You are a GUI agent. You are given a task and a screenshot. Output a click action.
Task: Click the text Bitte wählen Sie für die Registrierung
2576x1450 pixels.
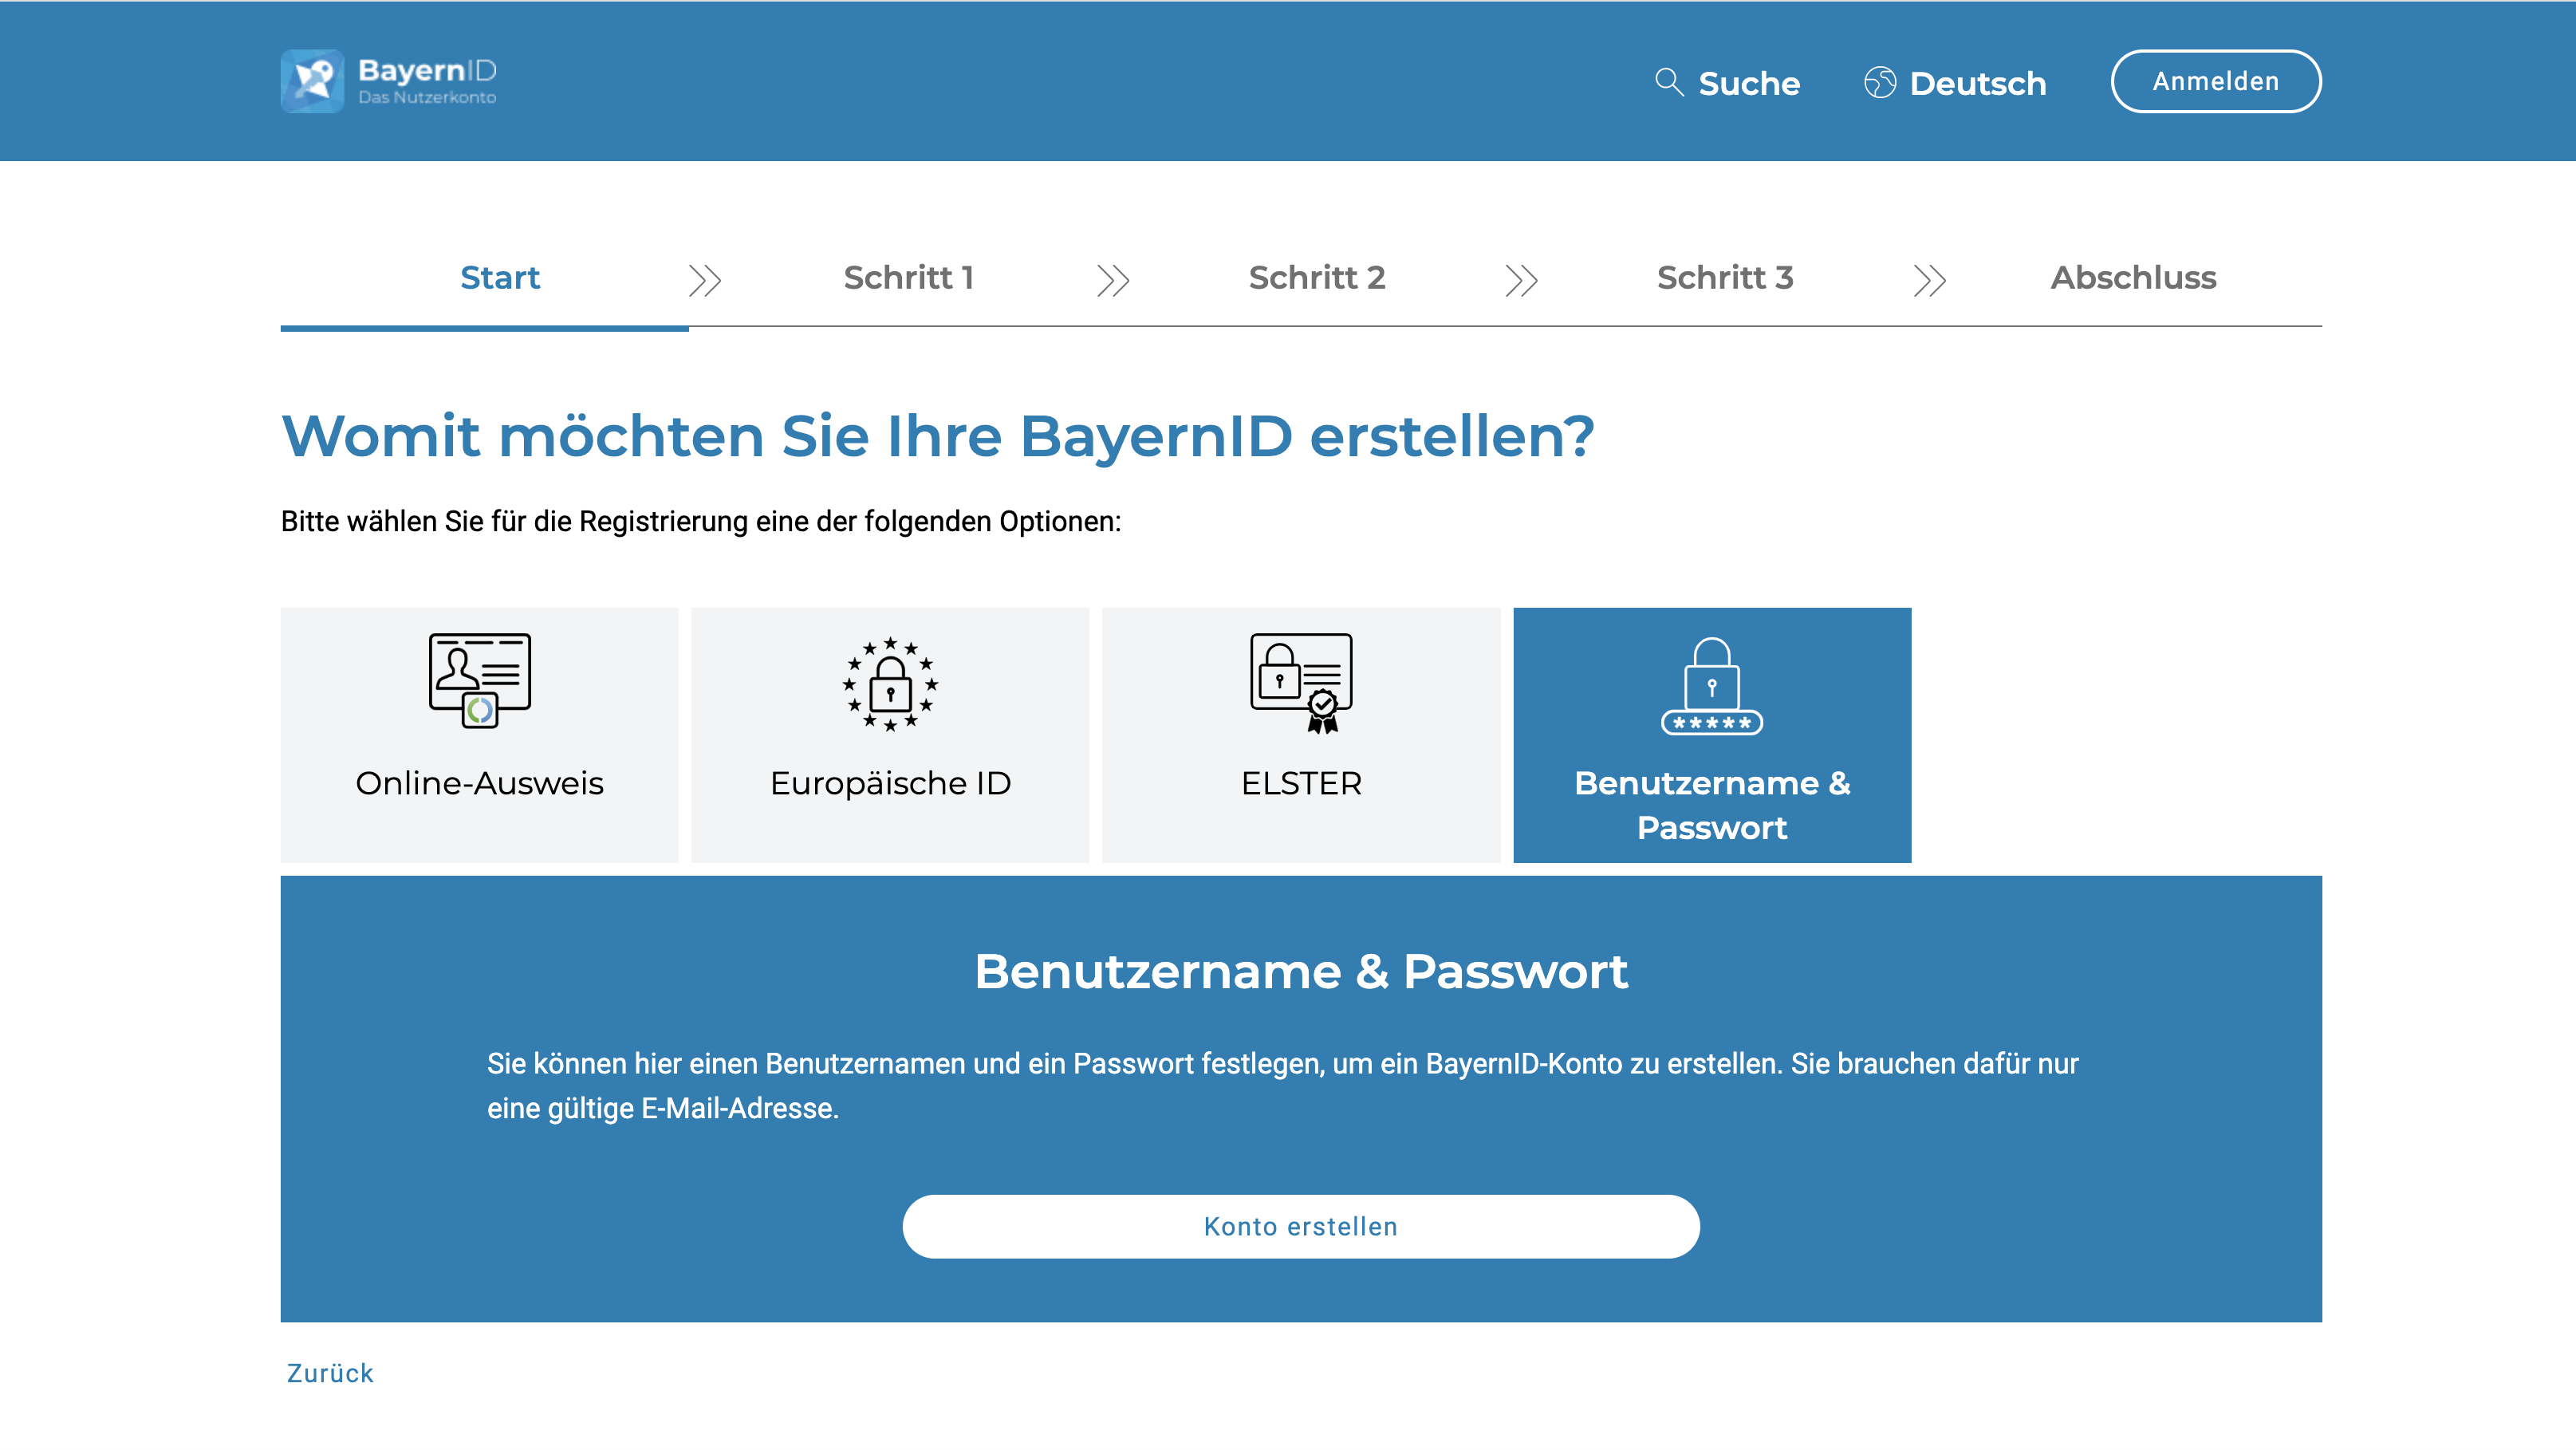(x=701, y=521)
